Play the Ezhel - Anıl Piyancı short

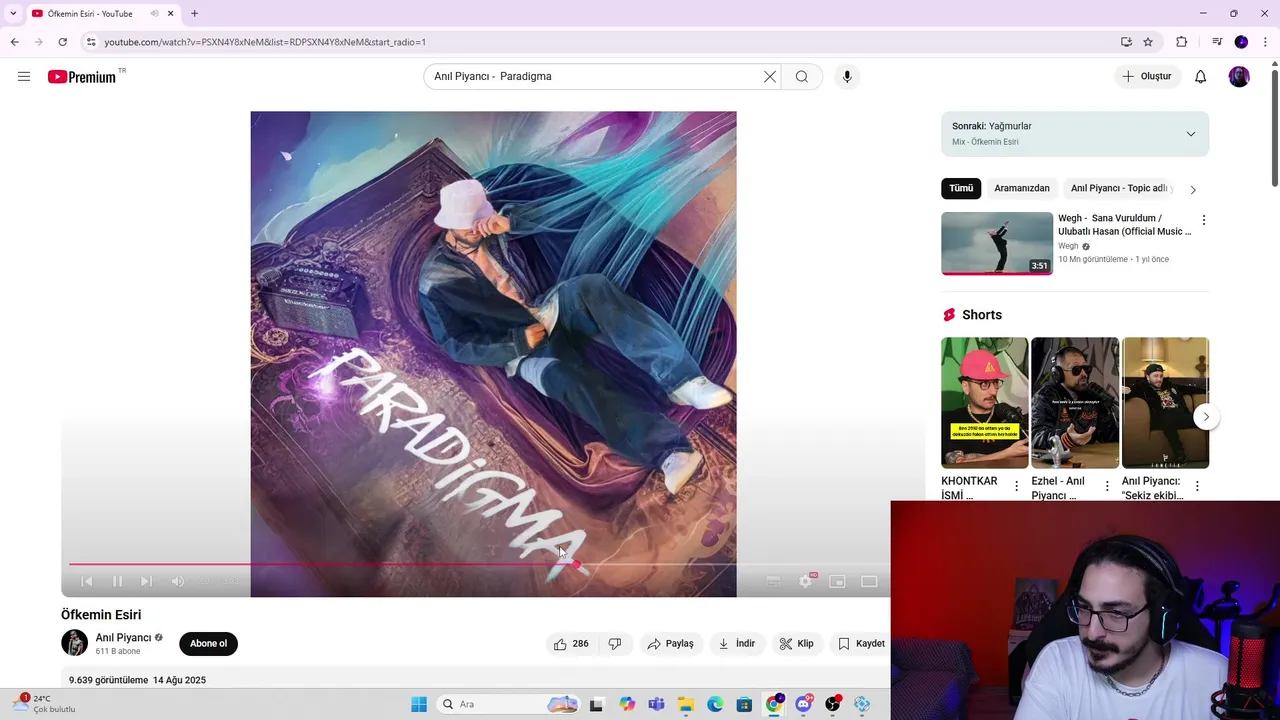pyautogui.click(x=1075, y=403)
